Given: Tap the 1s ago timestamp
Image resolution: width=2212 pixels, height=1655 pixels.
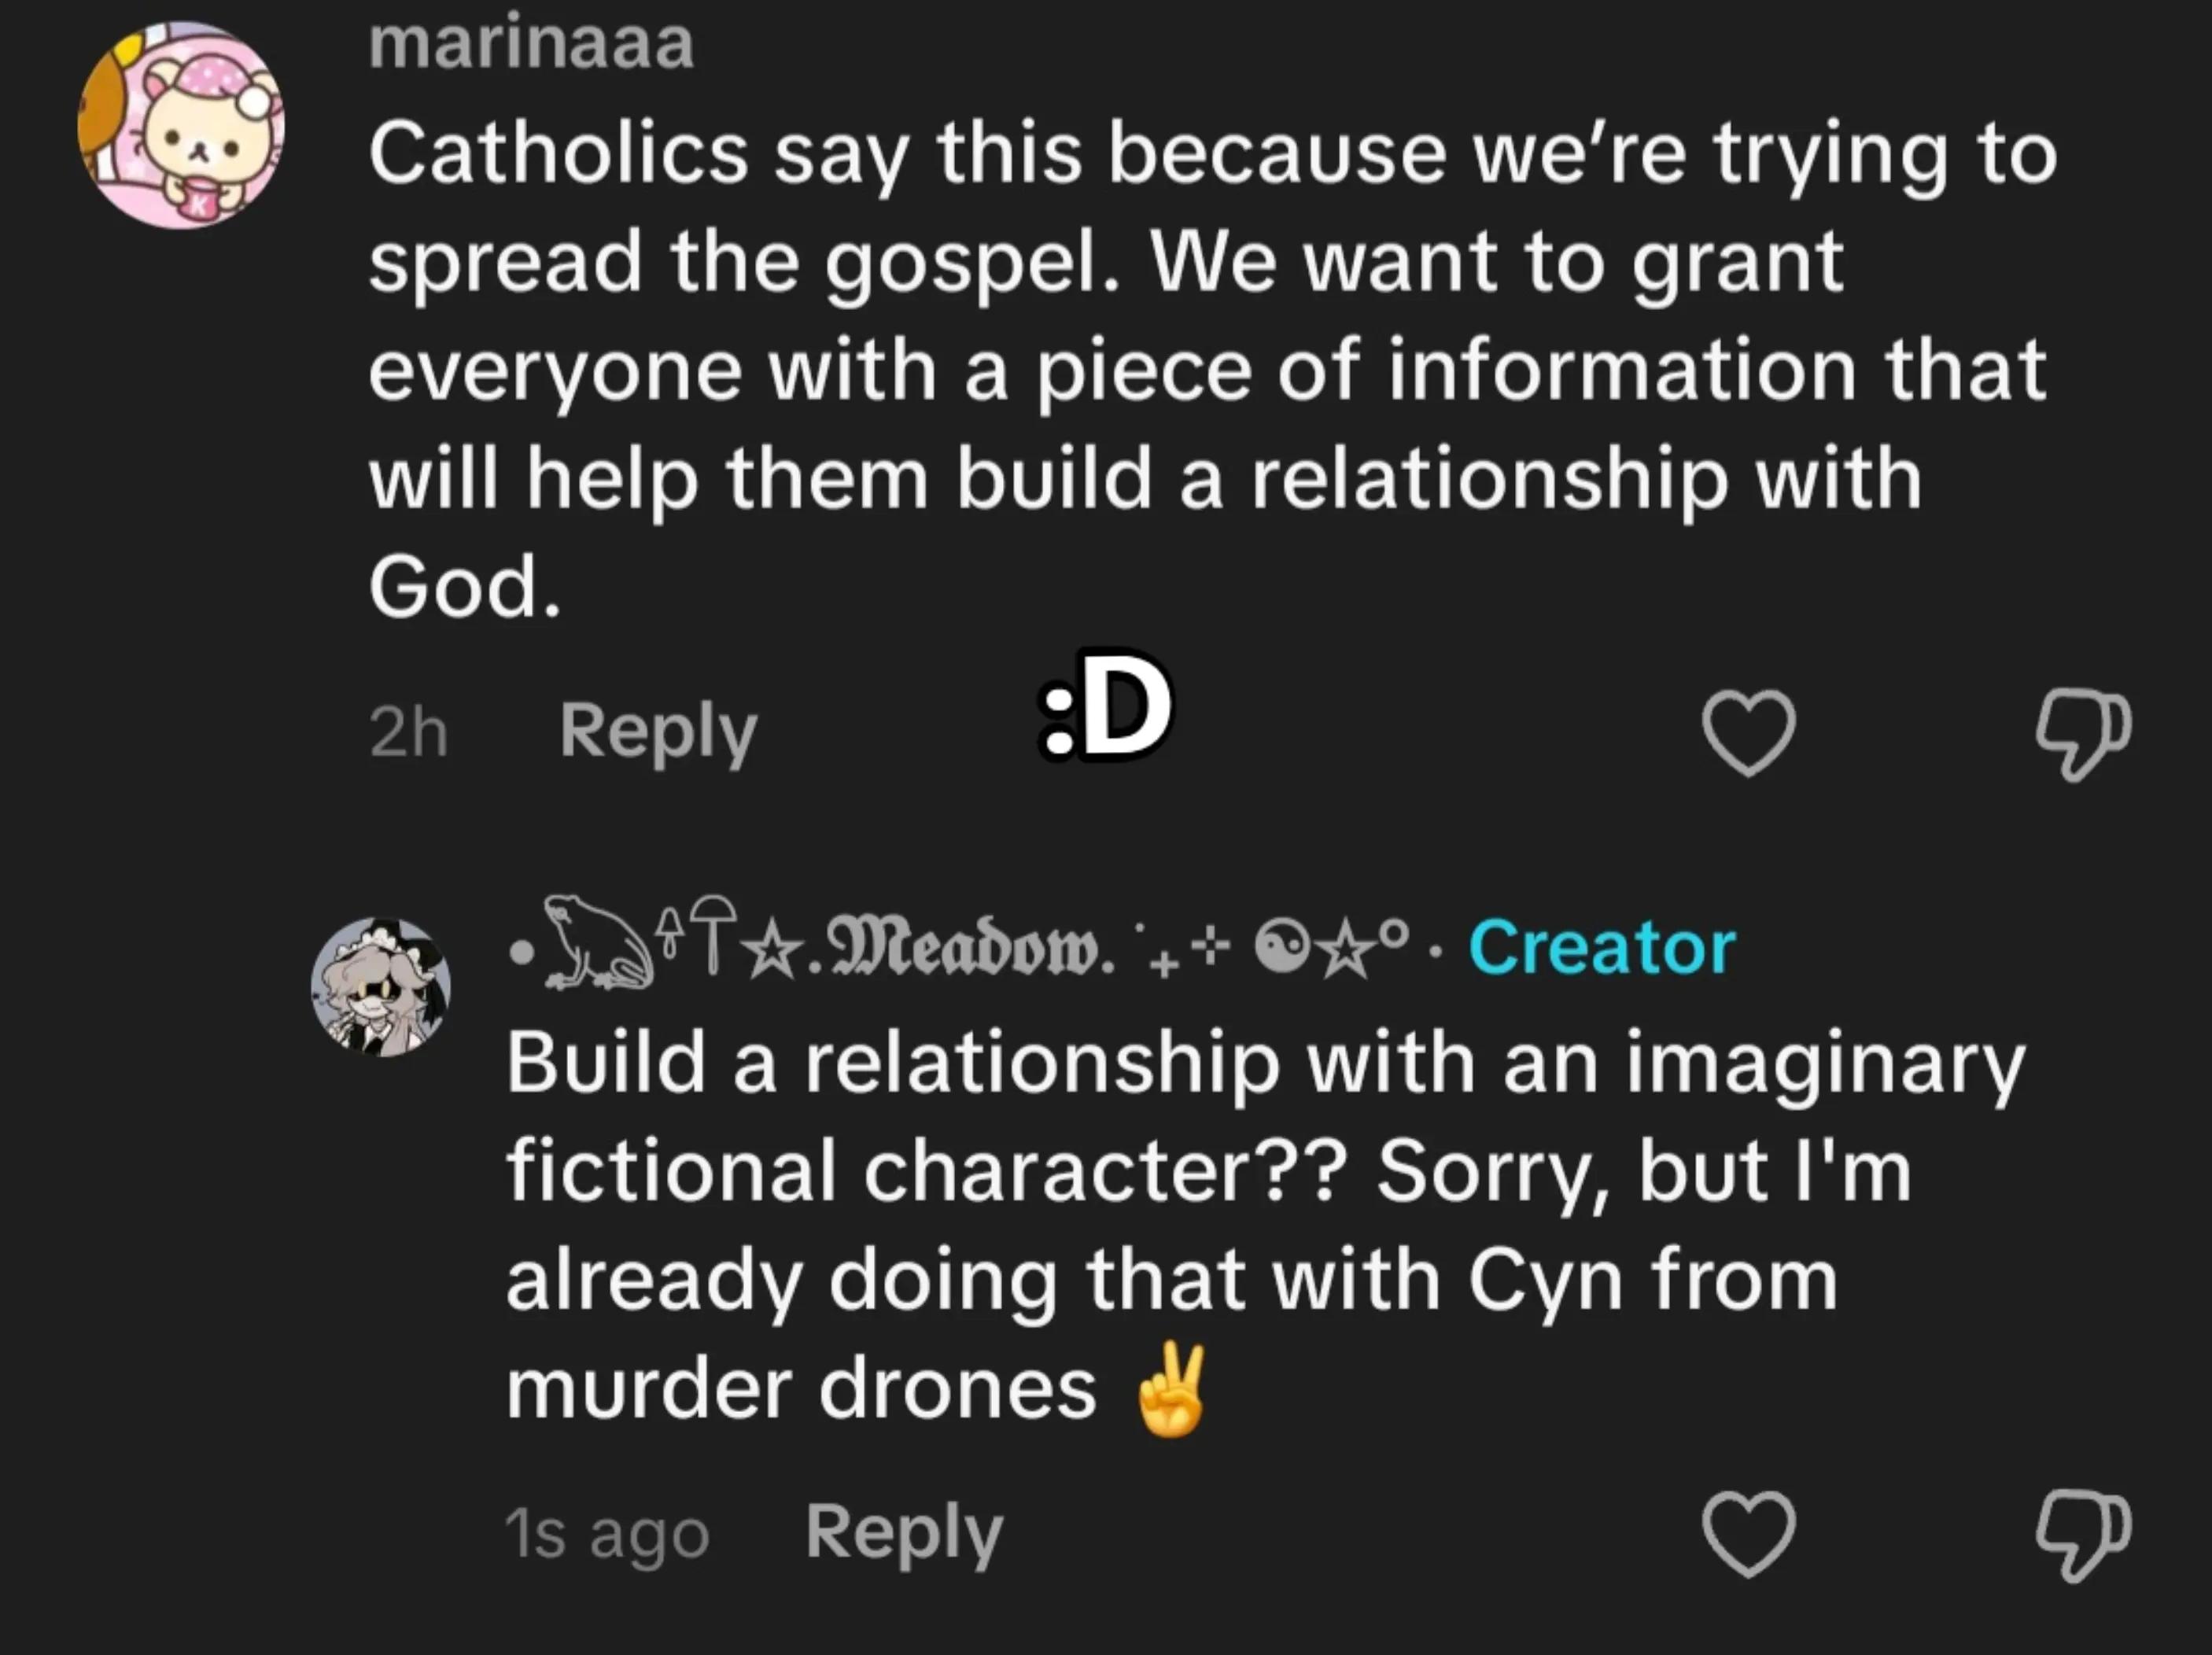Looking at the screenshot, I should 607,1534.
